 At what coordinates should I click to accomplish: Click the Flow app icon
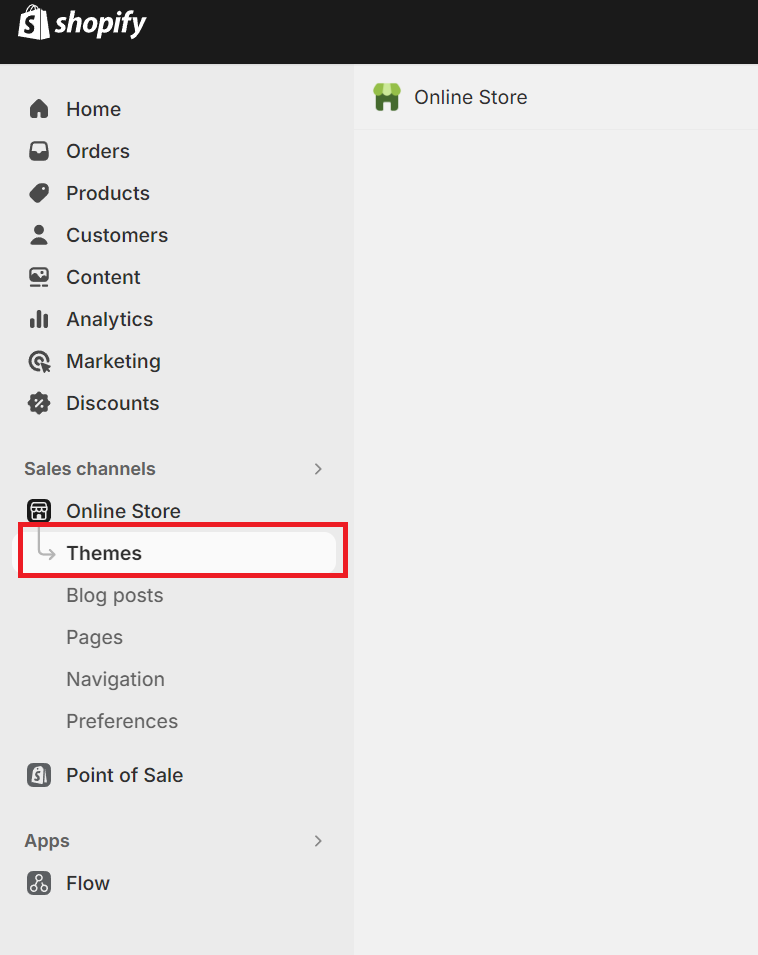click(x=39, y=883)
